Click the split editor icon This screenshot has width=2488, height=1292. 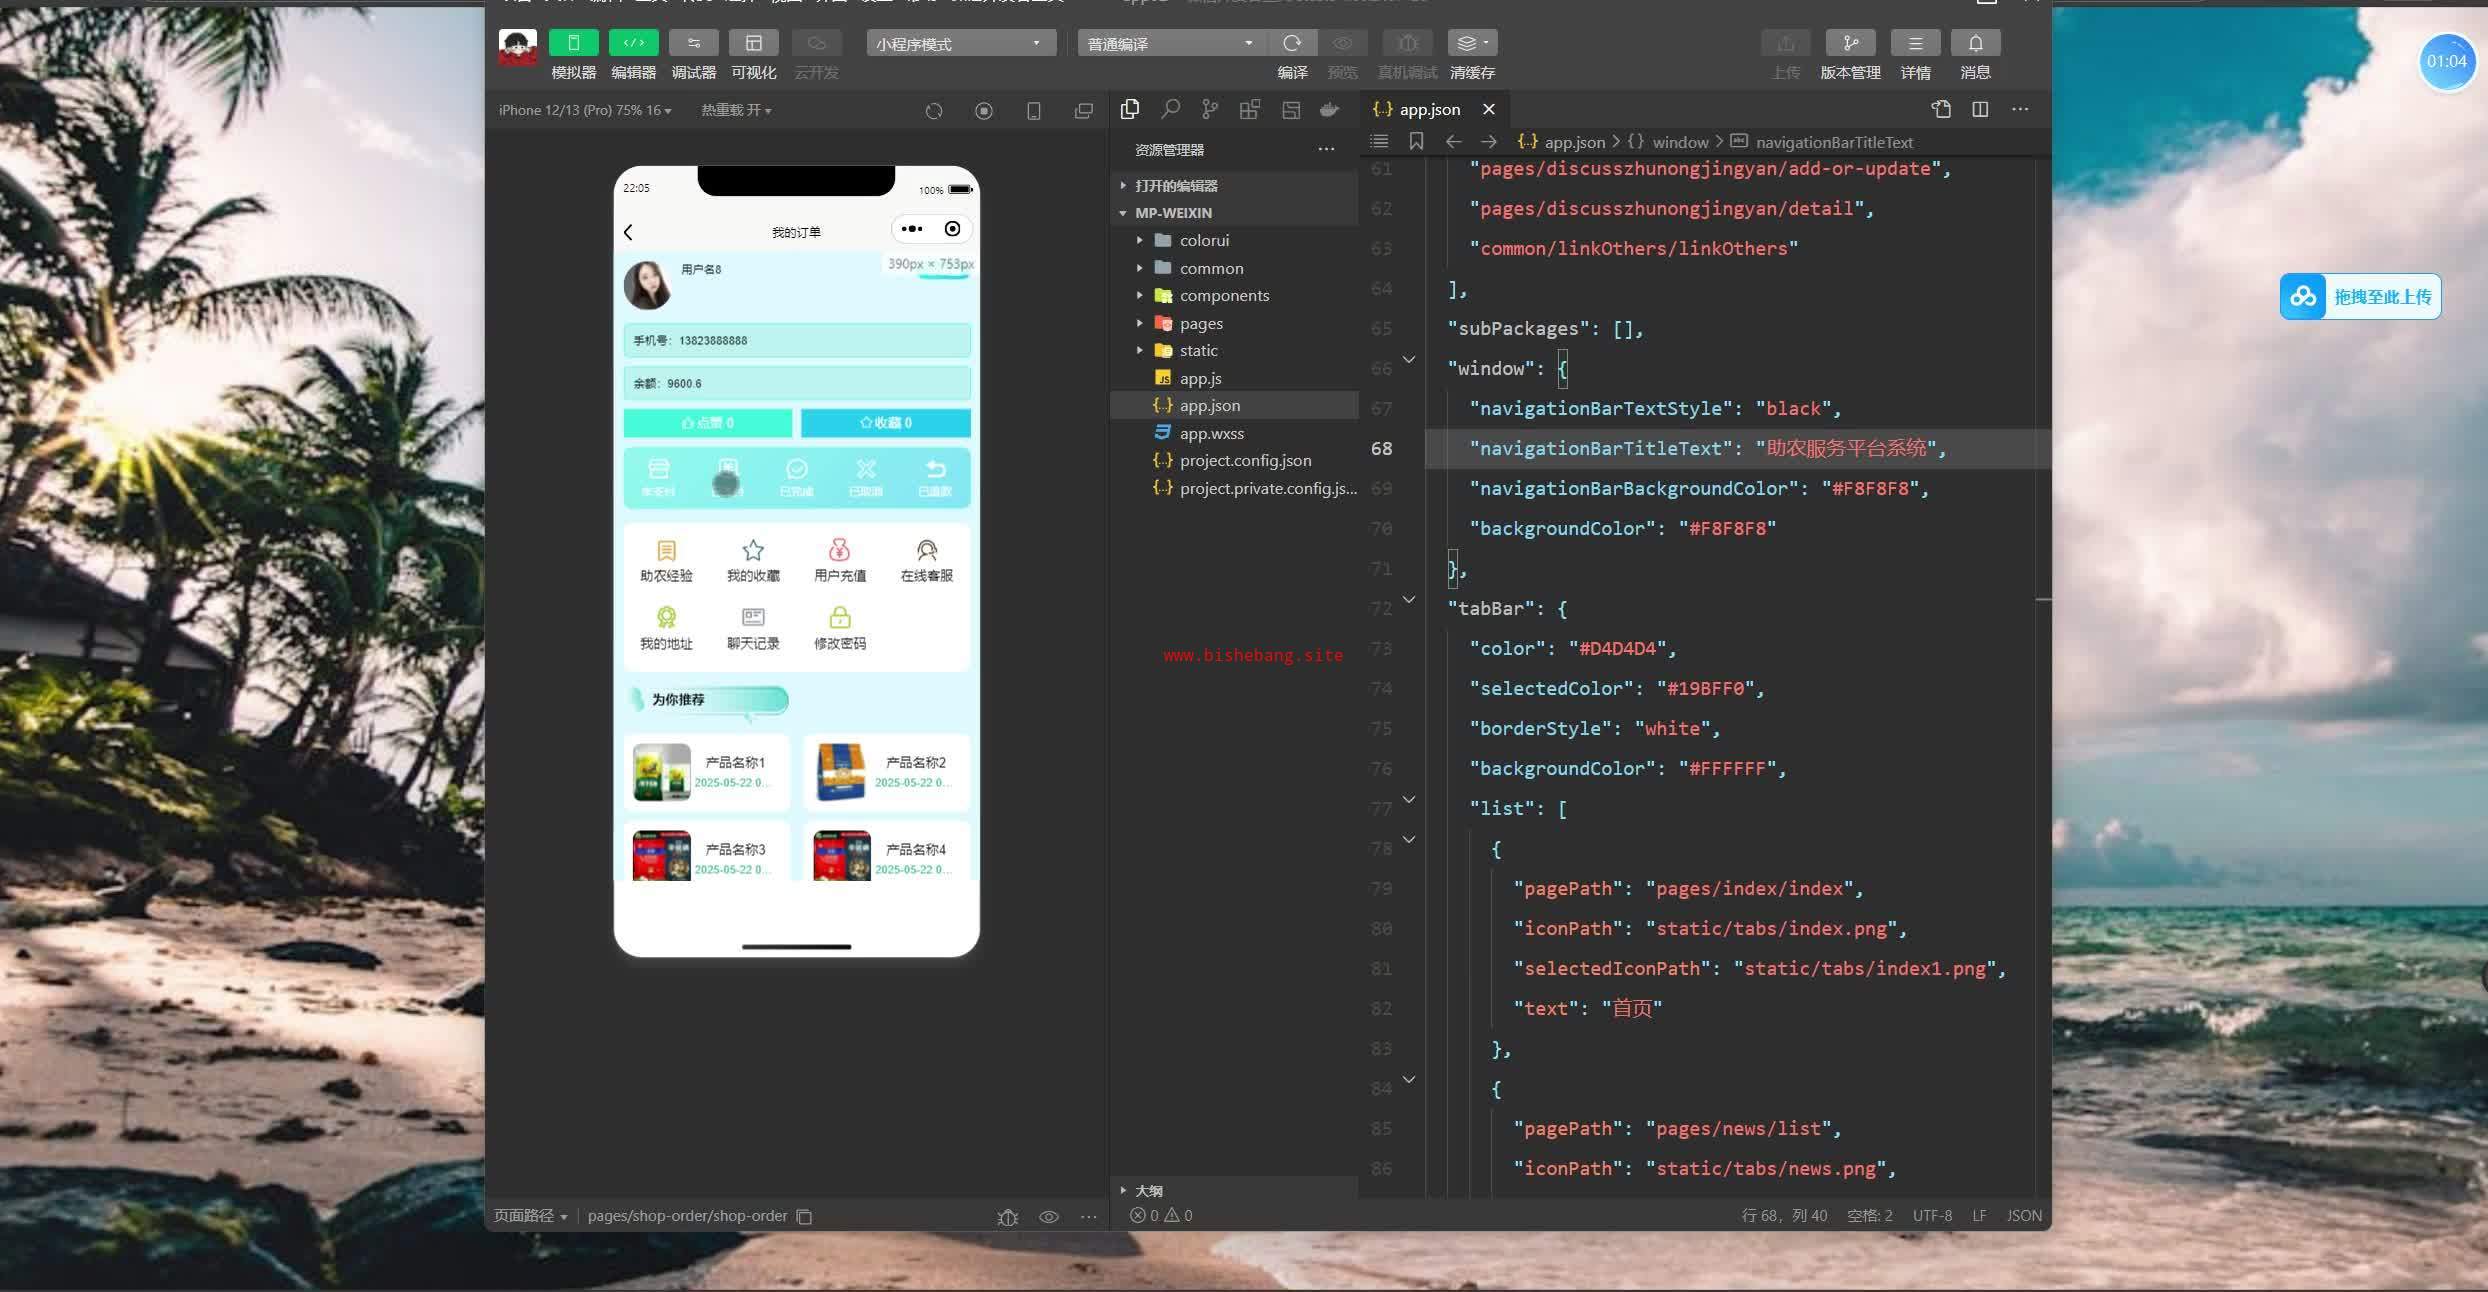click(1980, 109)
